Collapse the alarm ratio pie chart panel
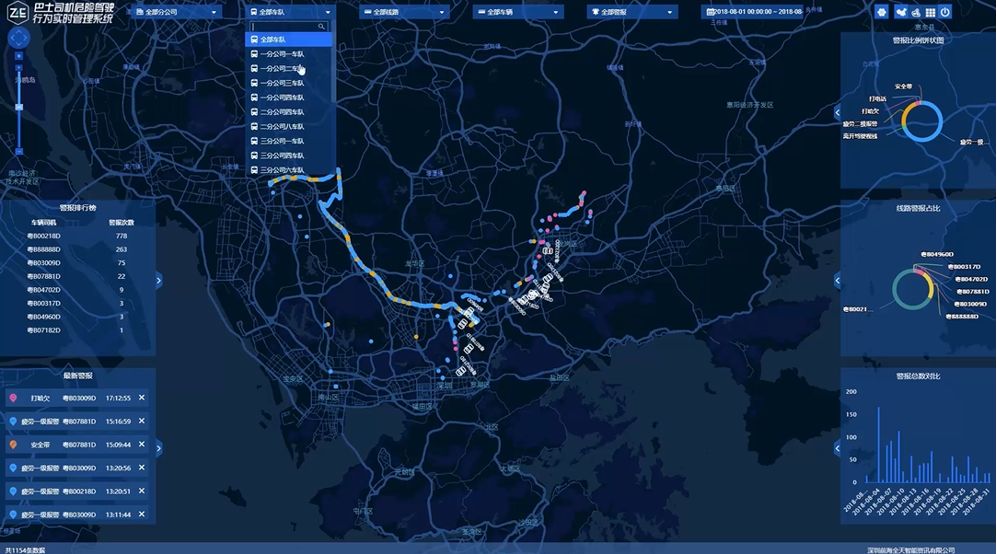The height and width of the screenshot is (554, 997). (x=837, y=113)
